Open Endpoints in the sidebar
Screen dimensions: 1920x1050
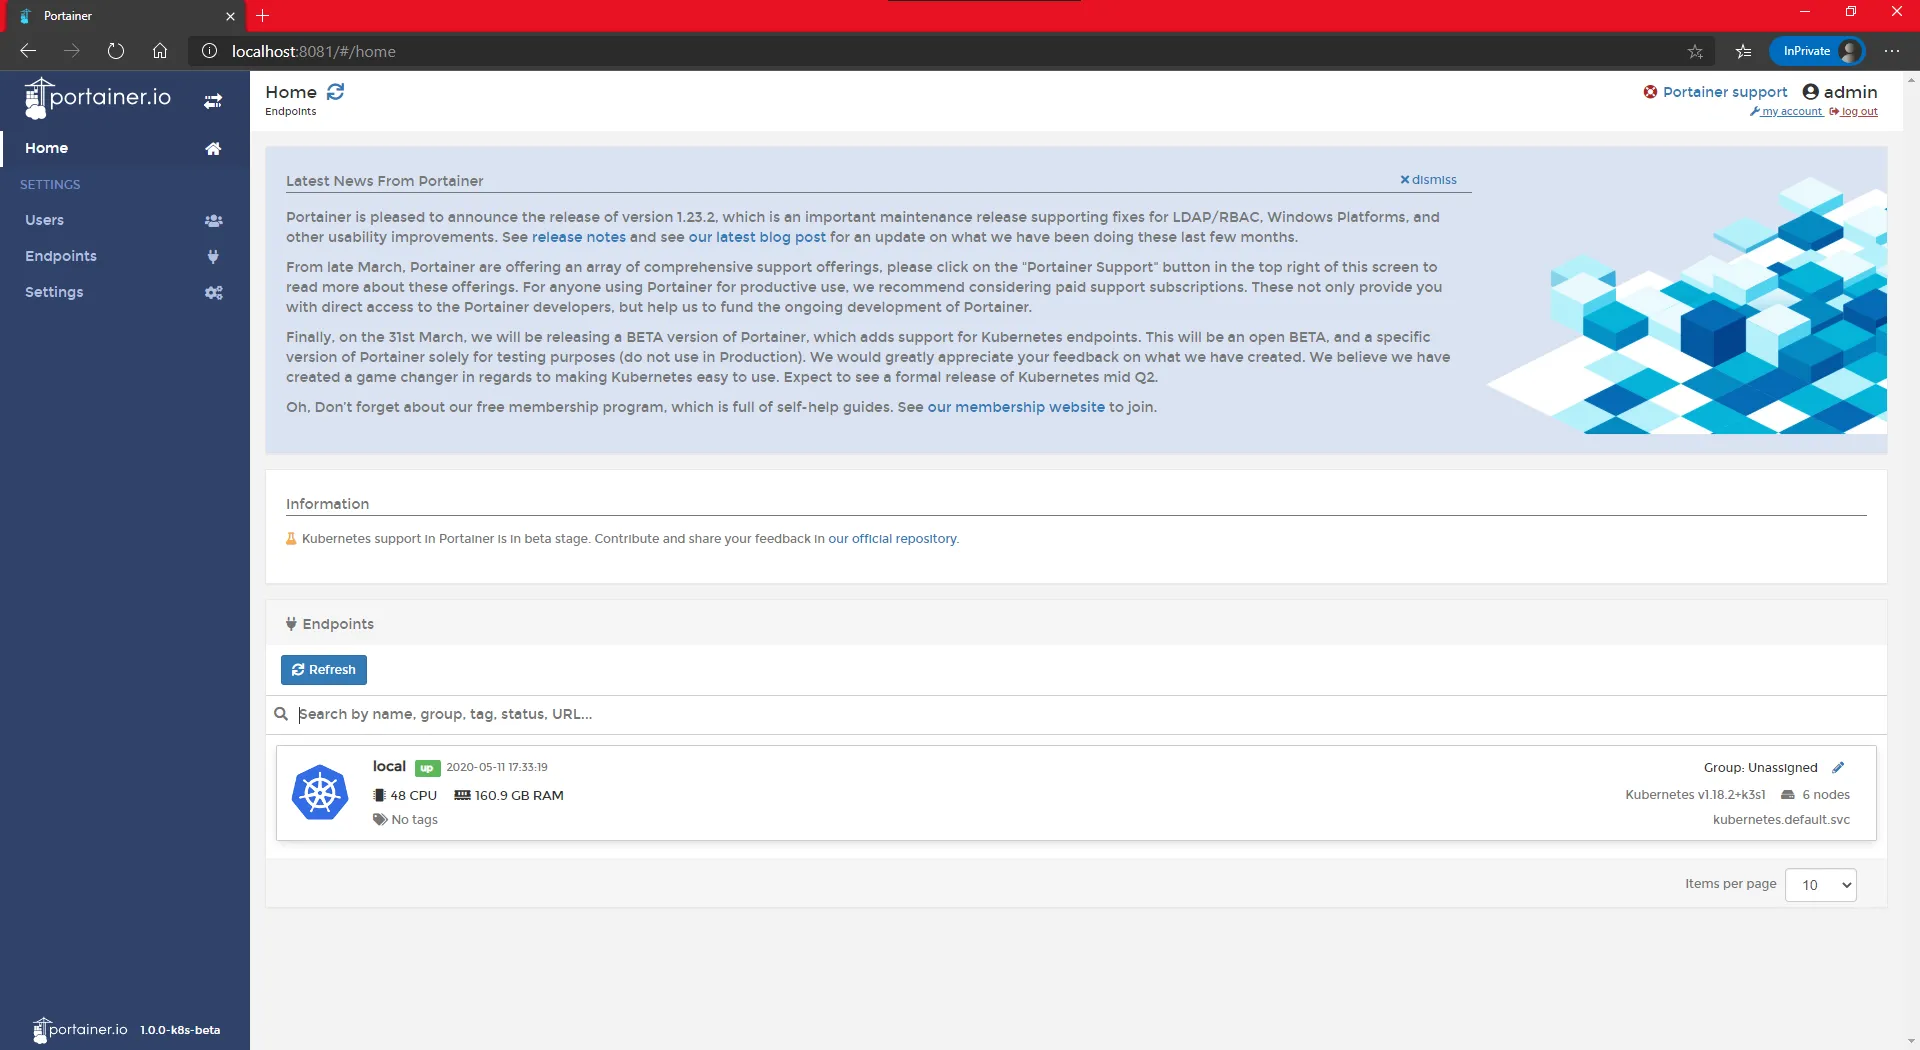[x=61, y=256]
